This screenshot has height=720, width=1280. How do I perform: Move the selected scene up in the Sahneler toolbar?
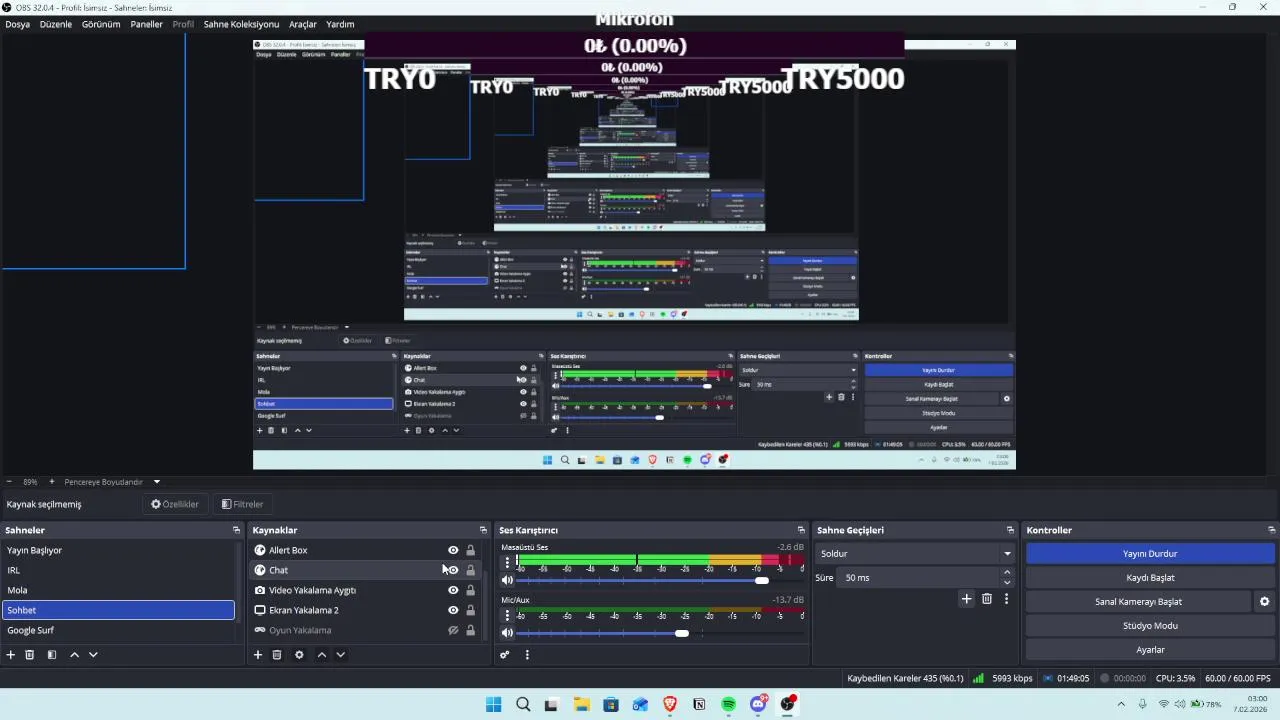74,655
